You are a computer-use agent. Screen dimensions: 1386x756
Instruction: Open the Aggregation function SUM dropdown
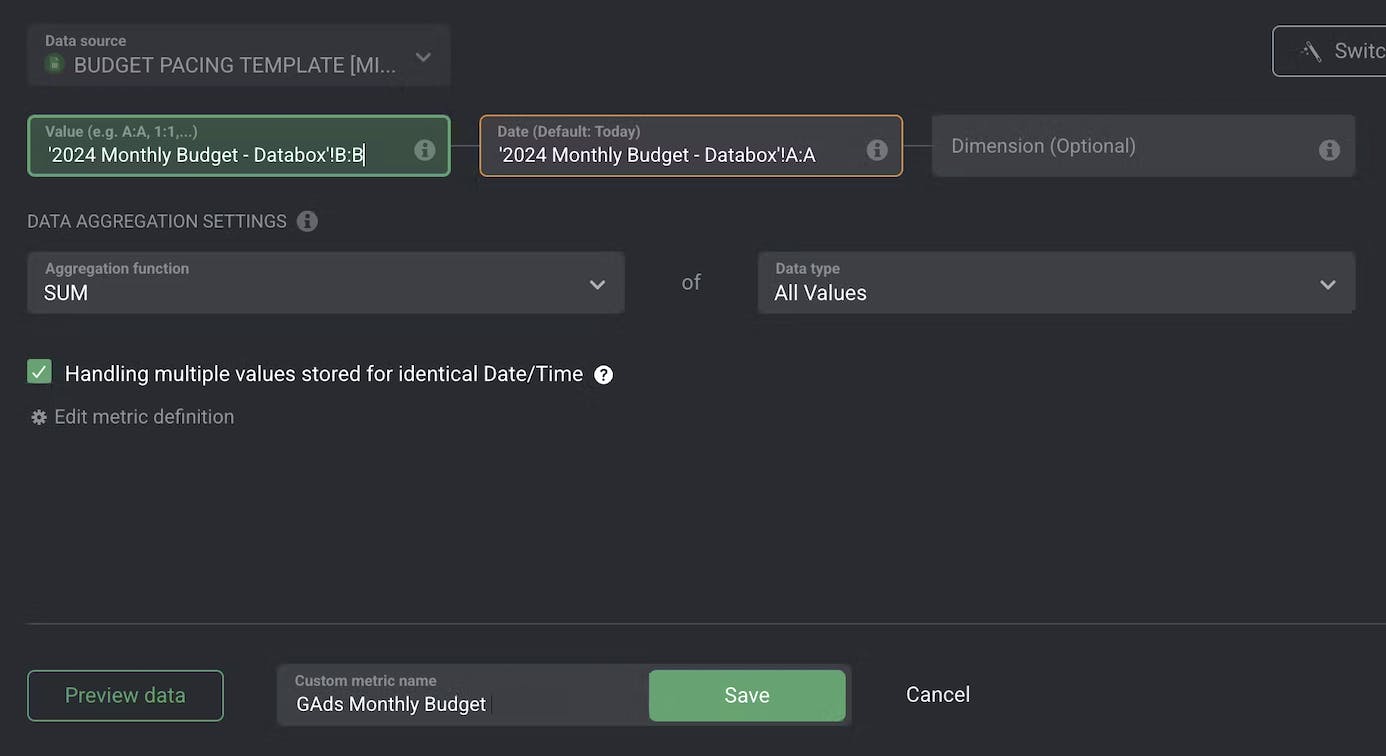[x=325, y=283]
